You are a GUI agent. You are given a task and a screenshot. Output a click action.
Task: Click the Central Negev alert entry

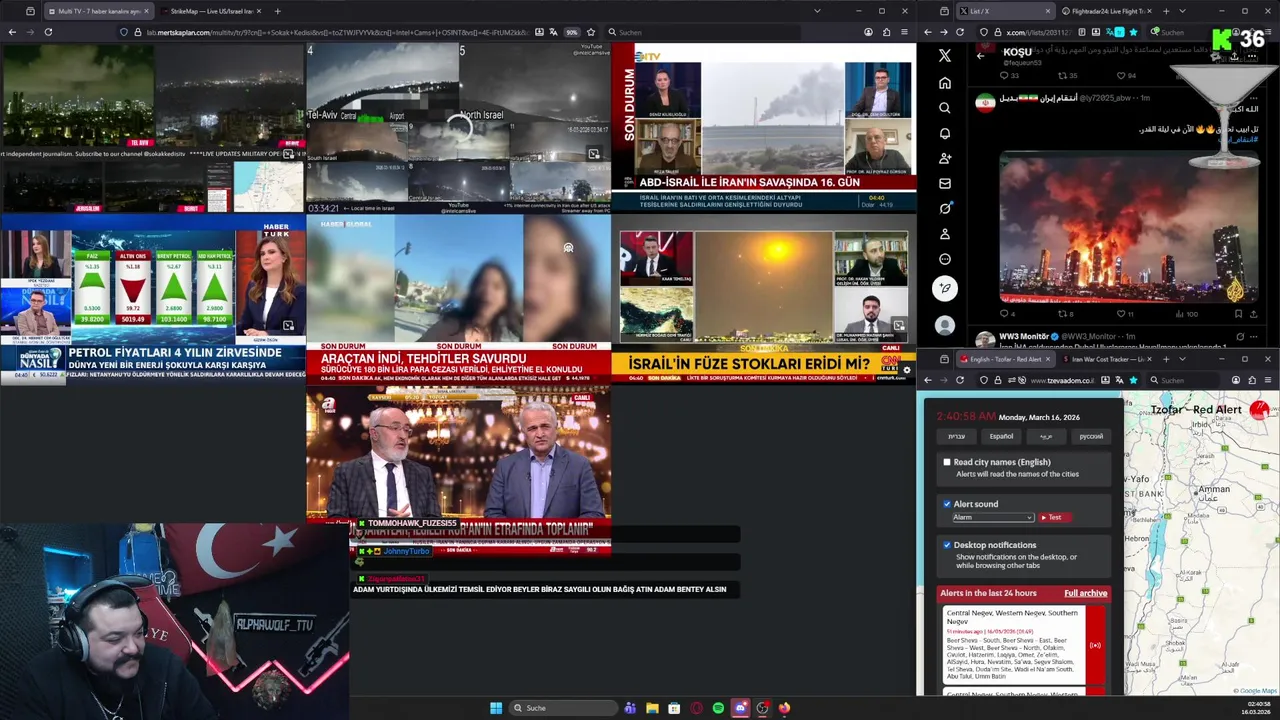point(1012,644)
